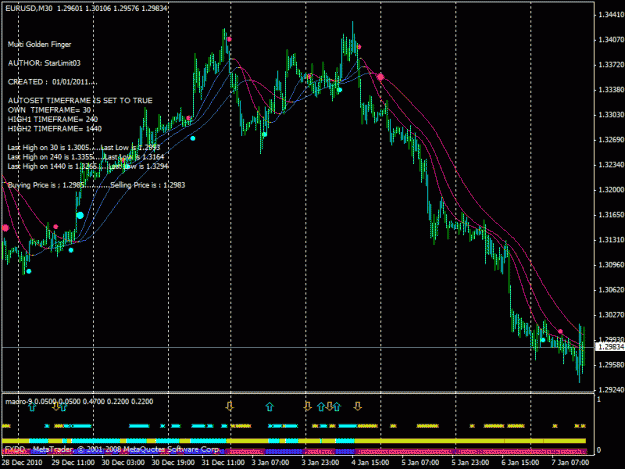Image resolution: width=625 pixels, height=469 pixels.
Task: Click the 'HIGH1 TIMEFRAME= 240' line
Action: click(53, 119)
